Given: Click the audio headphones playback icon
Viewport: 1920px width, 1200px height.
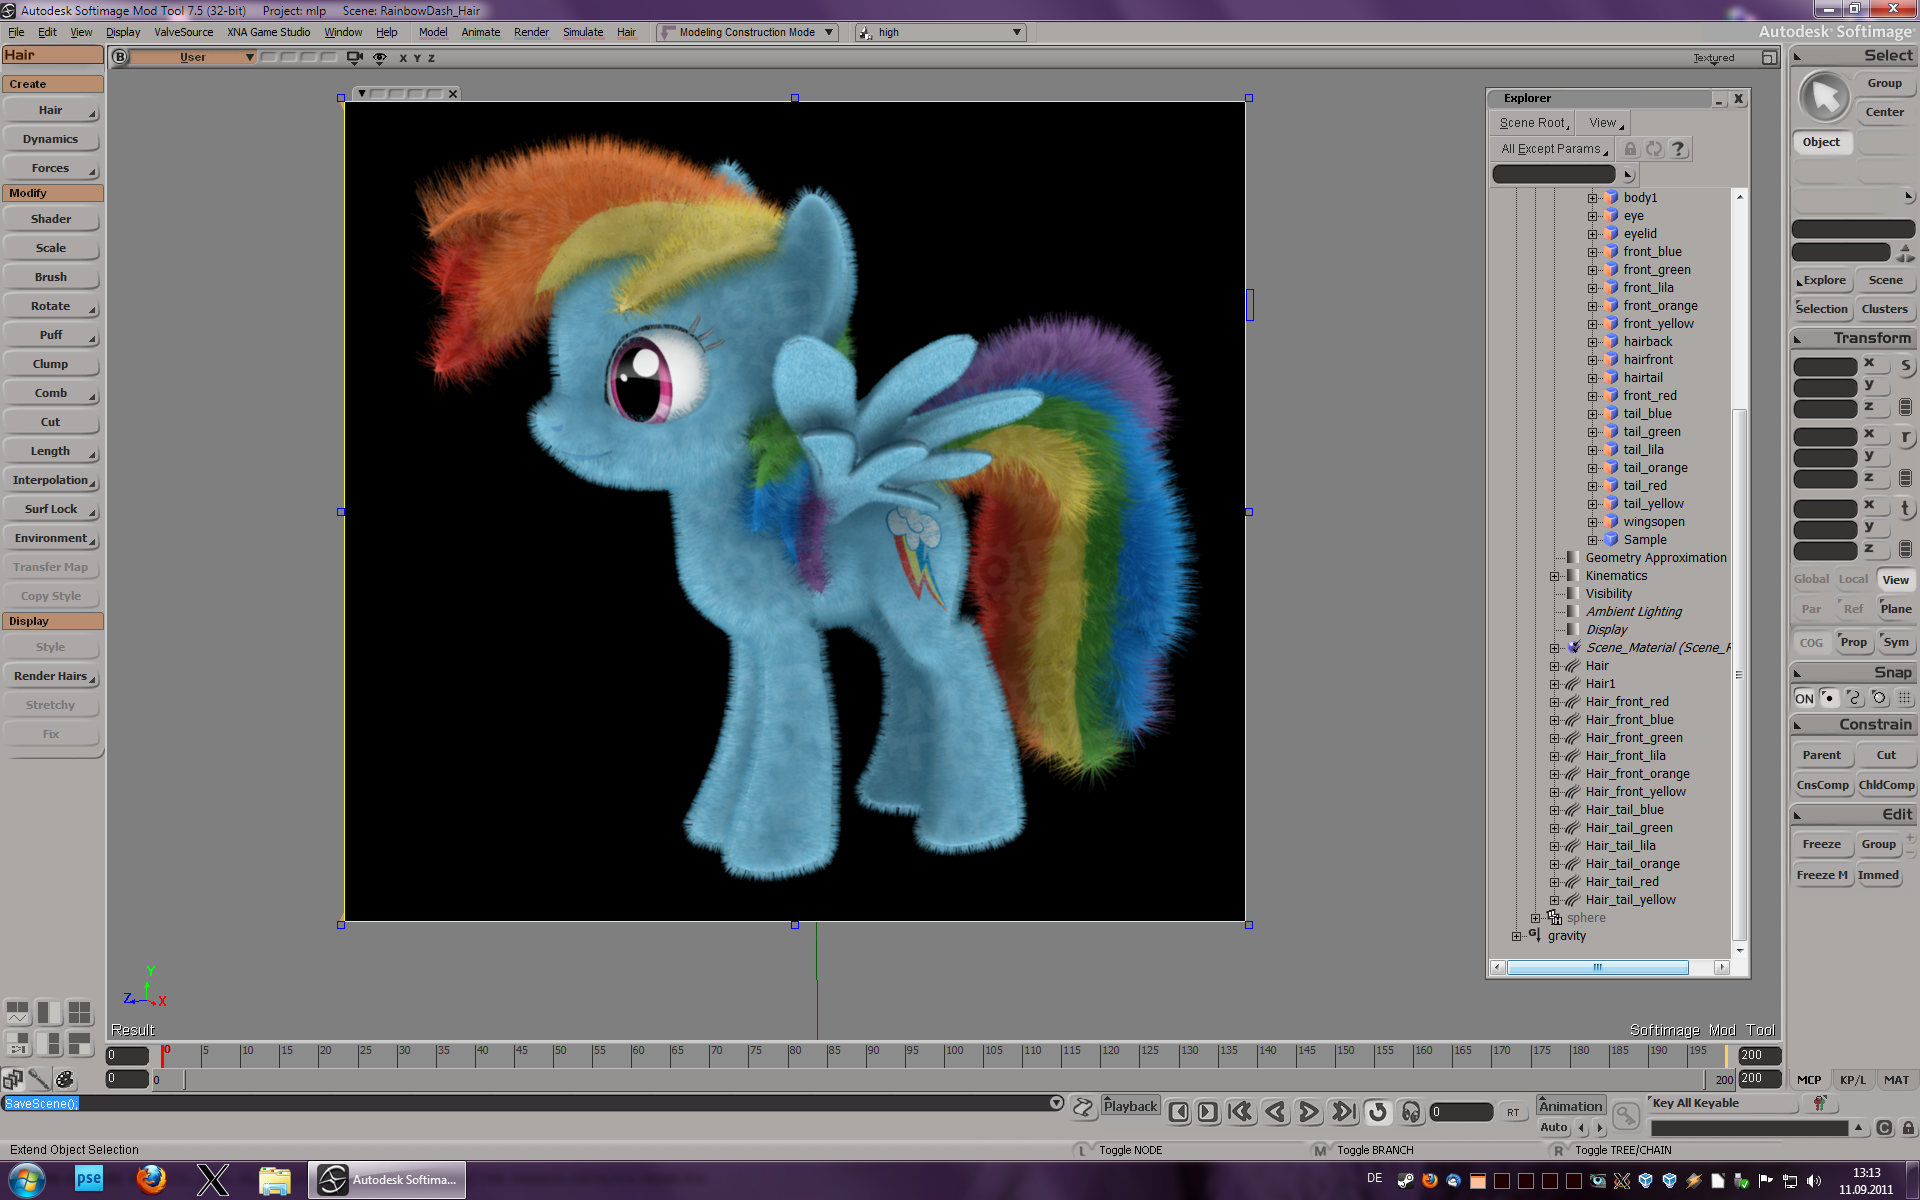Looking at the screenshot, I should [x=1410, y=1111].
